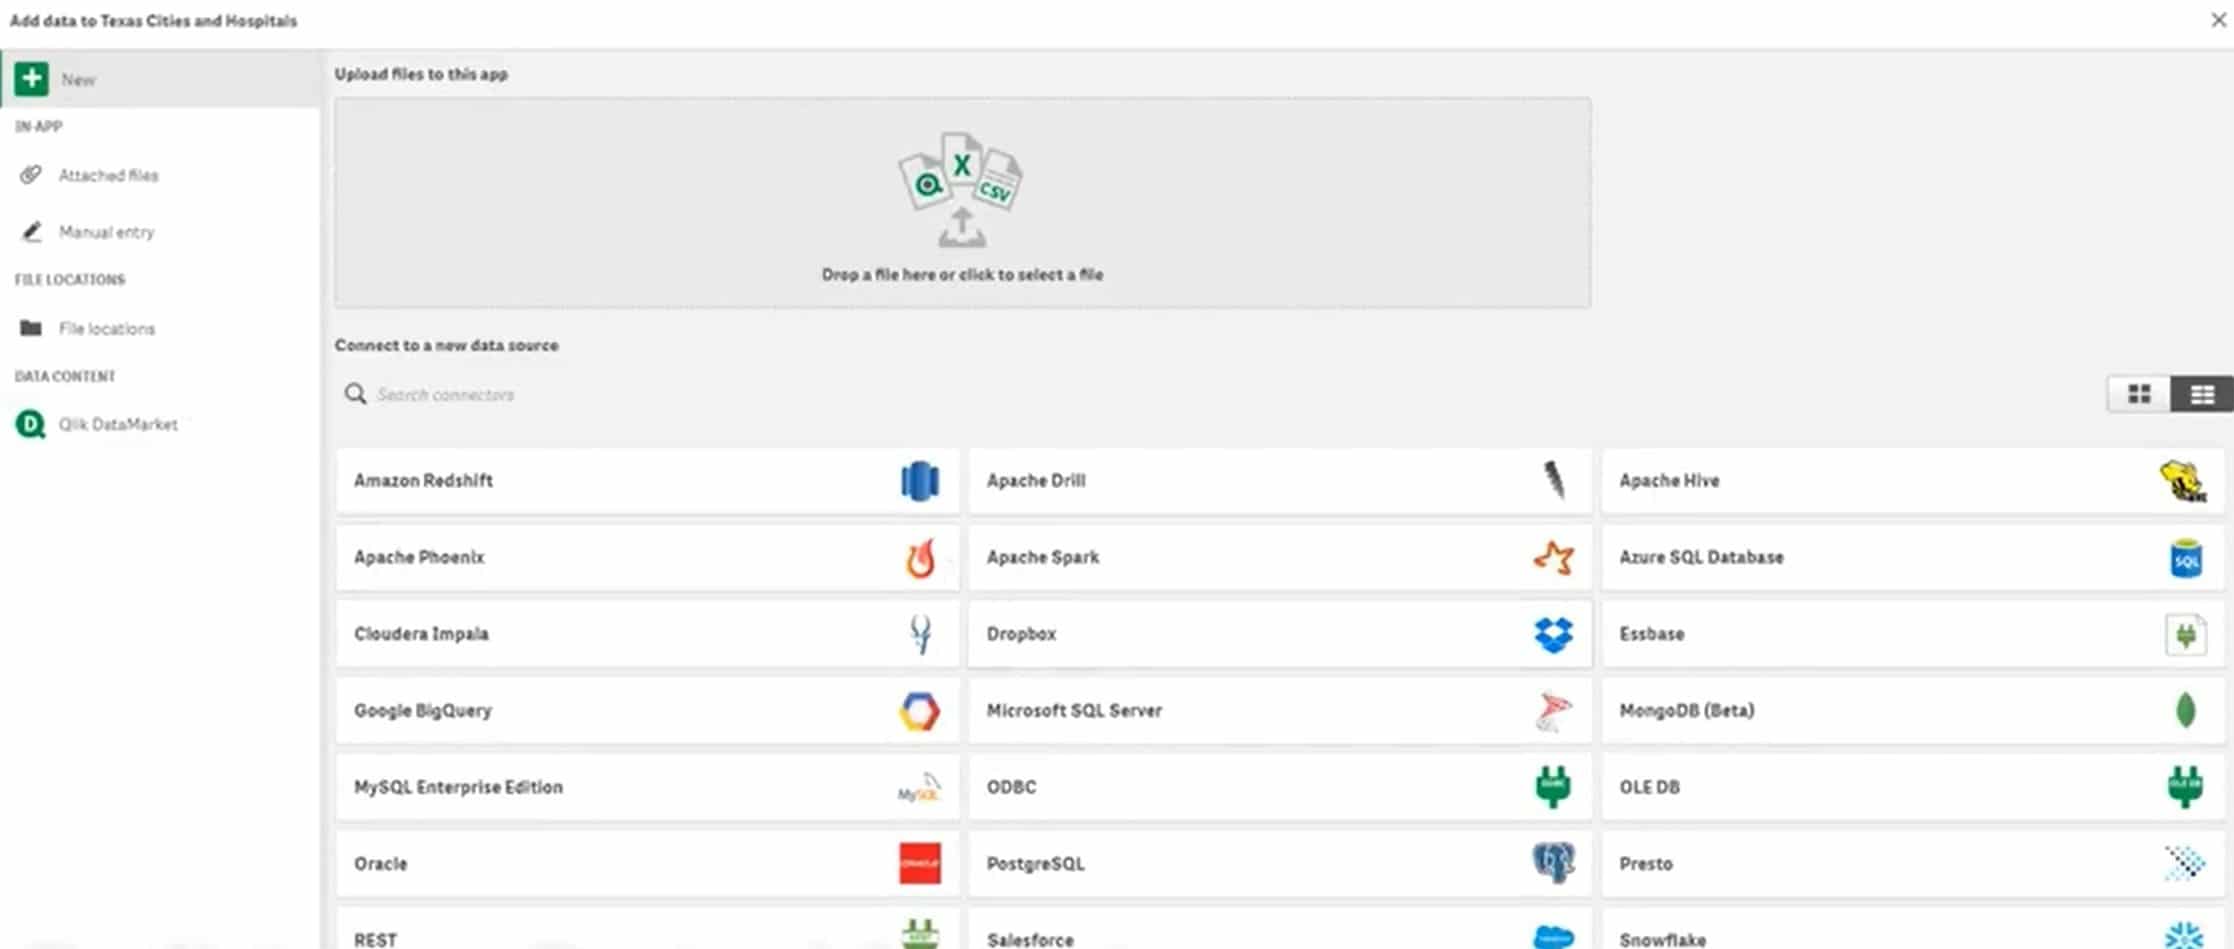Choose the PostgreSQL elephant icon
Screen dimensions: 2234x949
(1553, 863)
